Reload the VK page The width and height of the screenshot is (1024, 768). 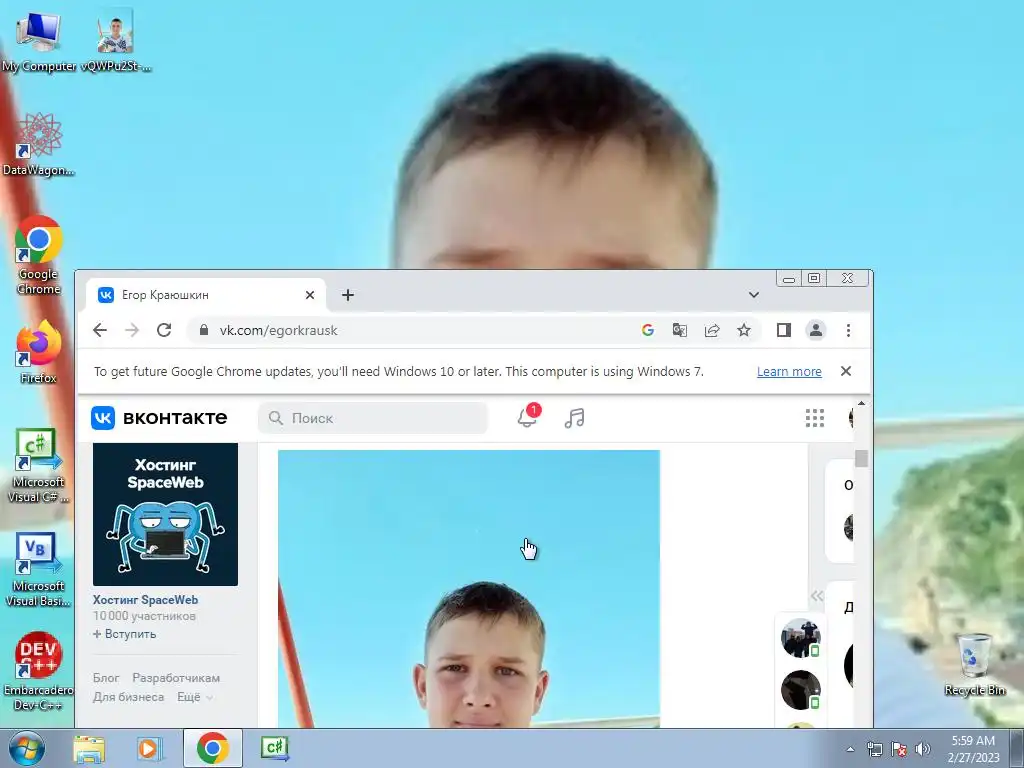point(164,330)
